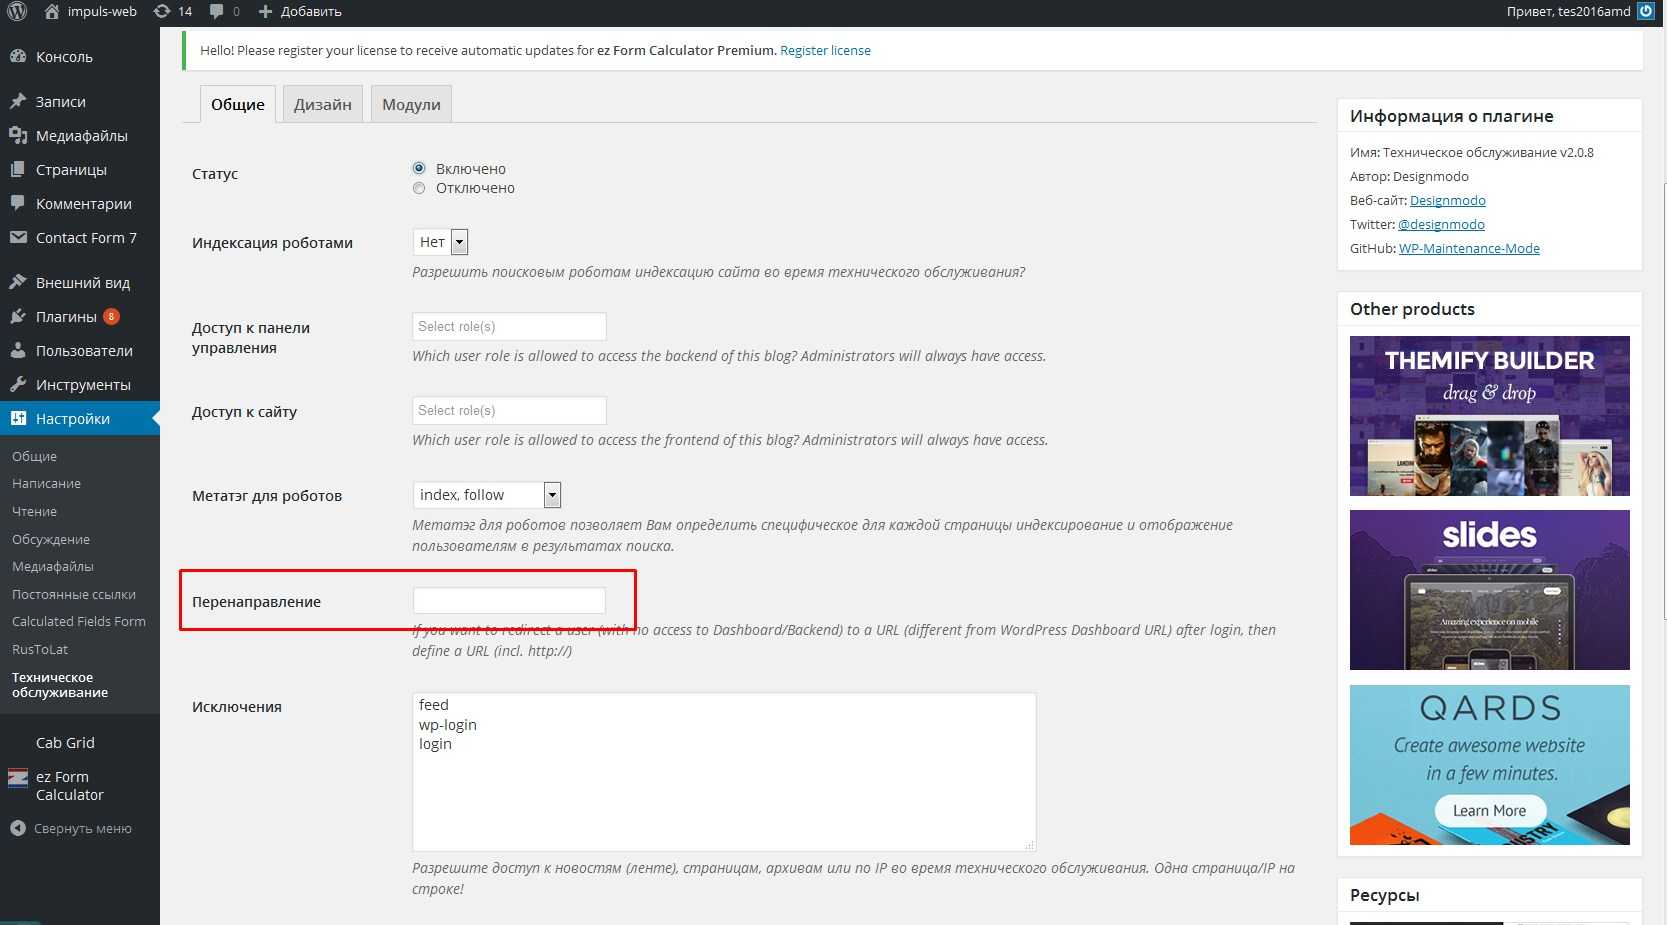Switch to the Дизайн tab

point(322,105)
